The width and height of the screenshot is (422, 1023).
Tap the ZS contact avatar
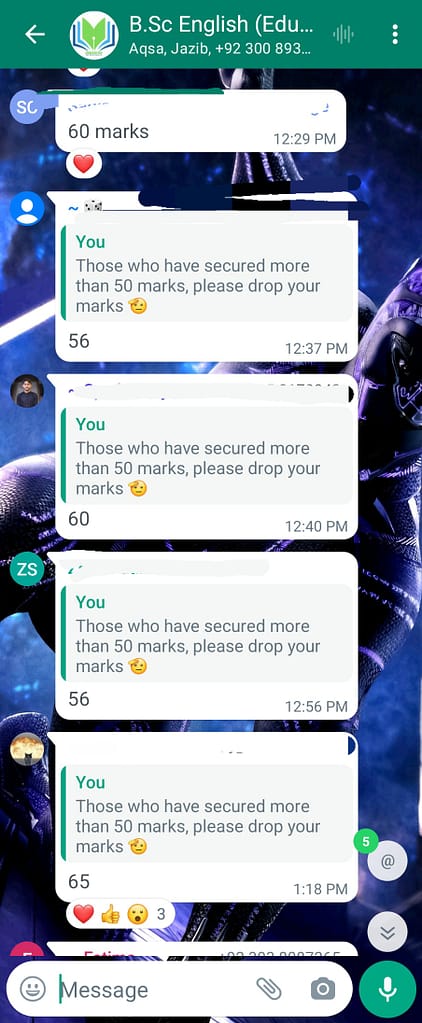click(27, 570)
